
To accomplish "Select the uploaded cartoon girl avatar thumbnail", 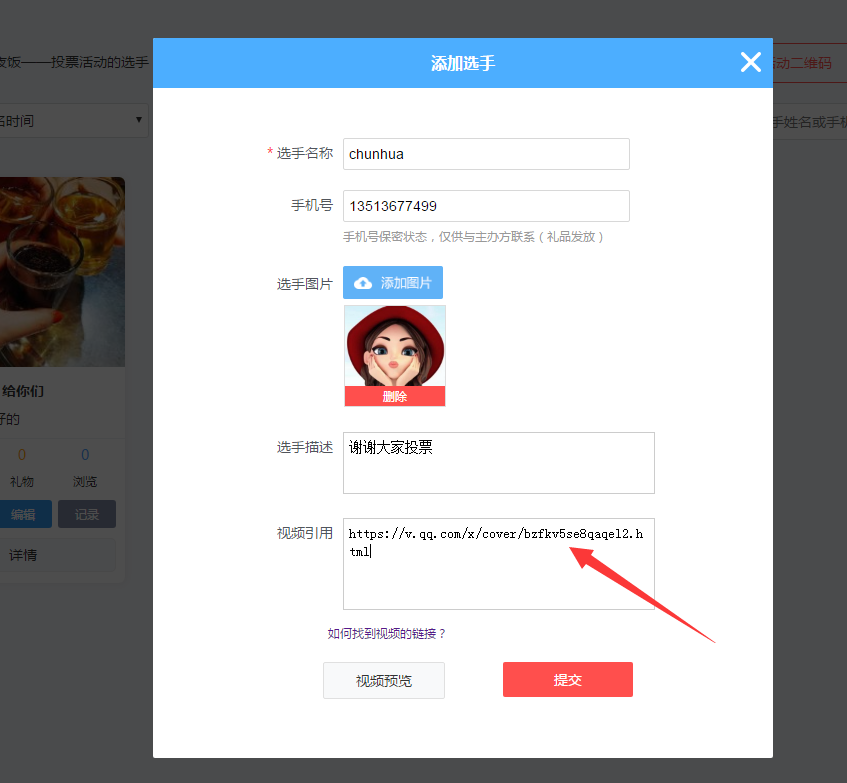I will point(395,347).
